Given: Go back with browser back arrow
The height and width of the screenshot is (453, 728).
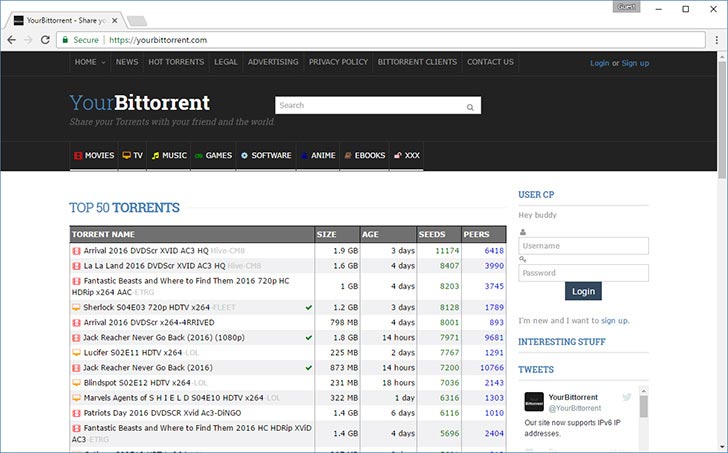Looking at the screenshot, I should pyautogui.click(x=12, y=40).
